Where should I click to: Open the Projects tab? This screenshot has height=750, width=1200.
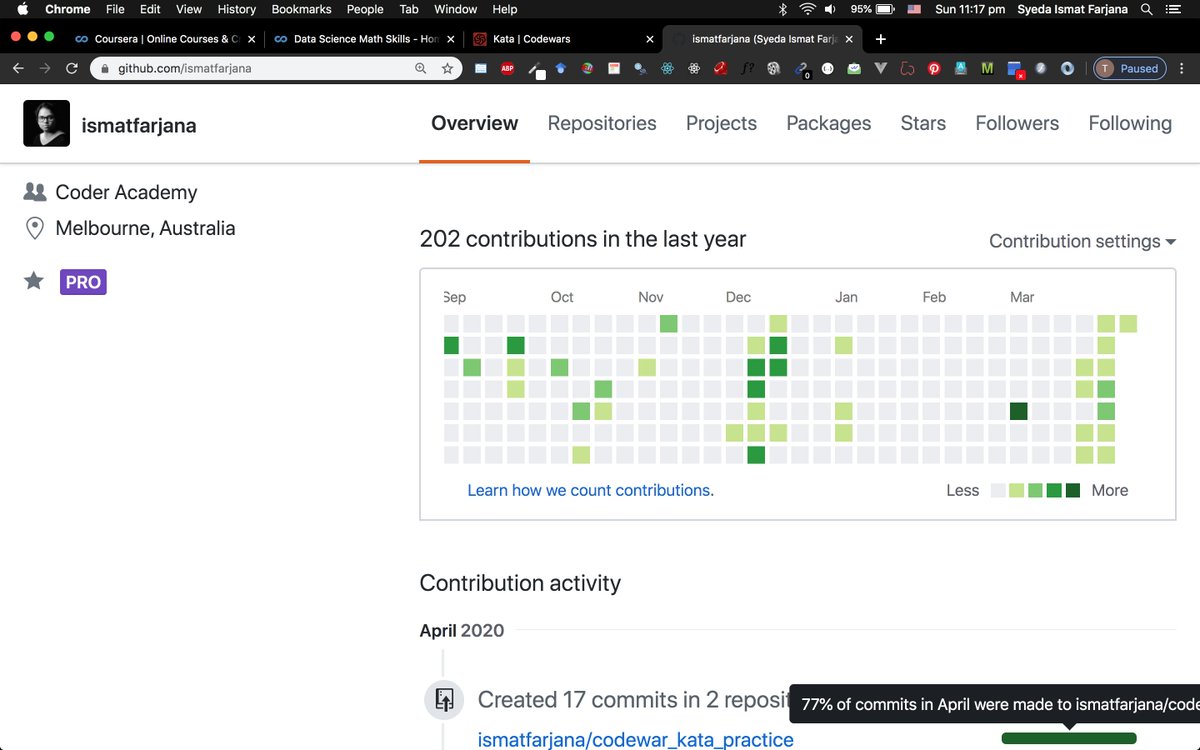[x=721, y=123]
